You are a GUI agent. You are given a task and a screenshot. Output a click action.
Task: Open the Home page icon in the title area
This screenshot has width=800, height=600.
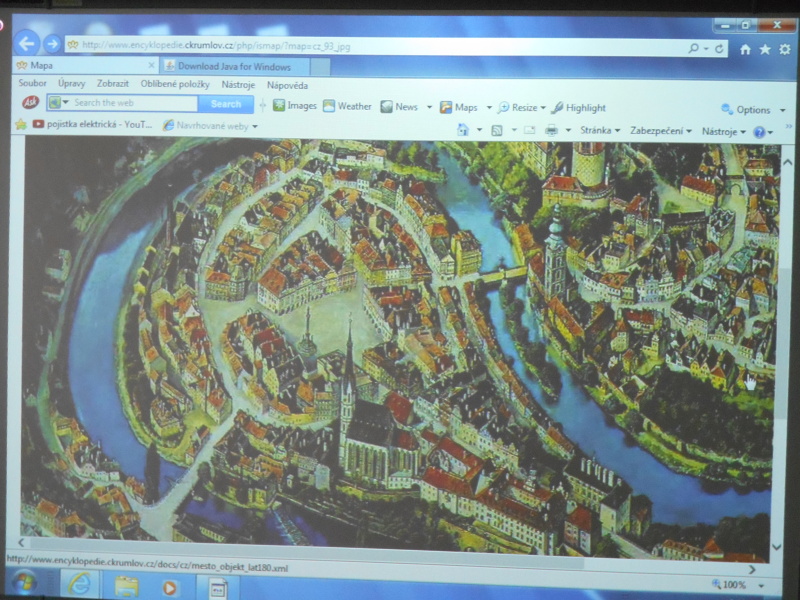tap(745, 49)
